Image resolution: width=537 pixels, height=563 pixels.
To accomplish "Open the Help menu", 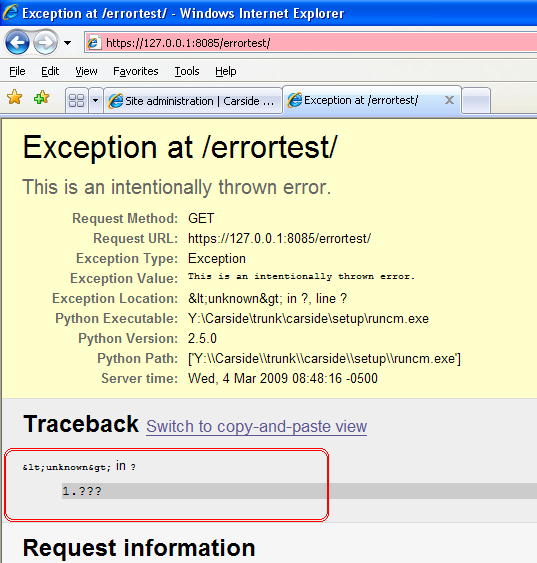I will click(225, 71).
